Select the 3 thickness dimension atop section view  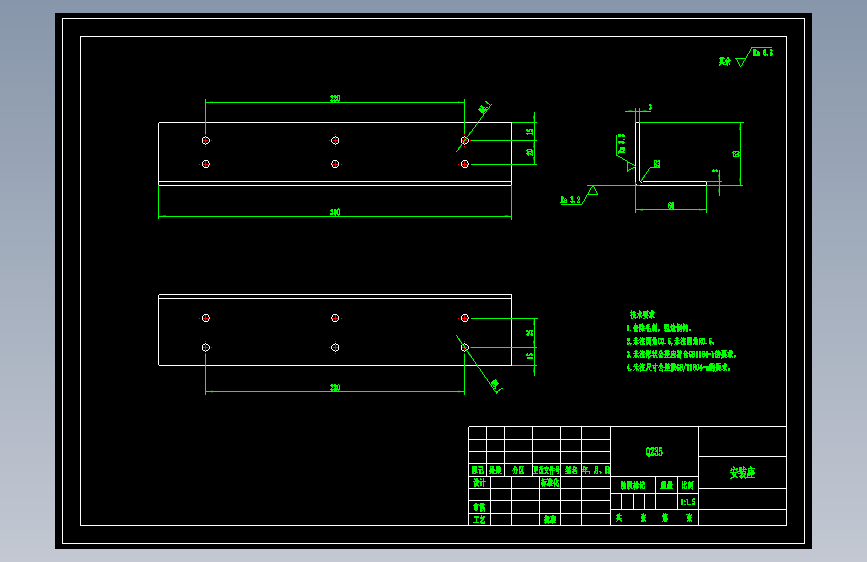[650, 107]
